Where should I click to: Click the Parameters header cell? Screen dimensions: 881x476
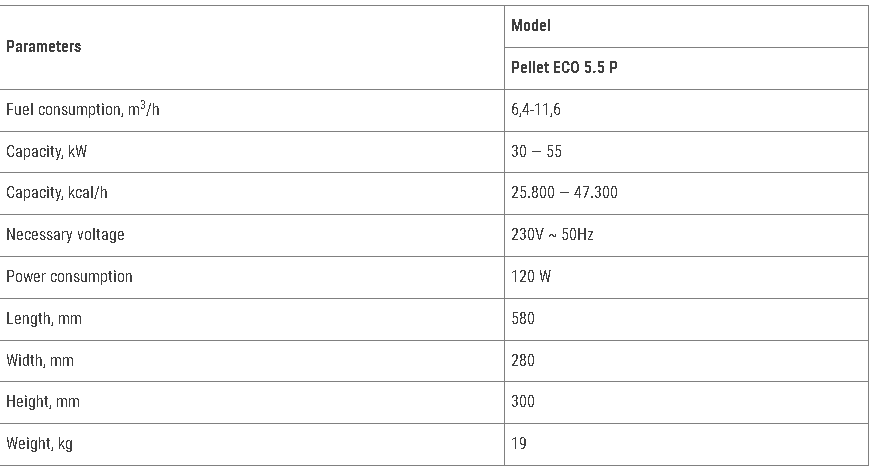(x=252, y=47)
